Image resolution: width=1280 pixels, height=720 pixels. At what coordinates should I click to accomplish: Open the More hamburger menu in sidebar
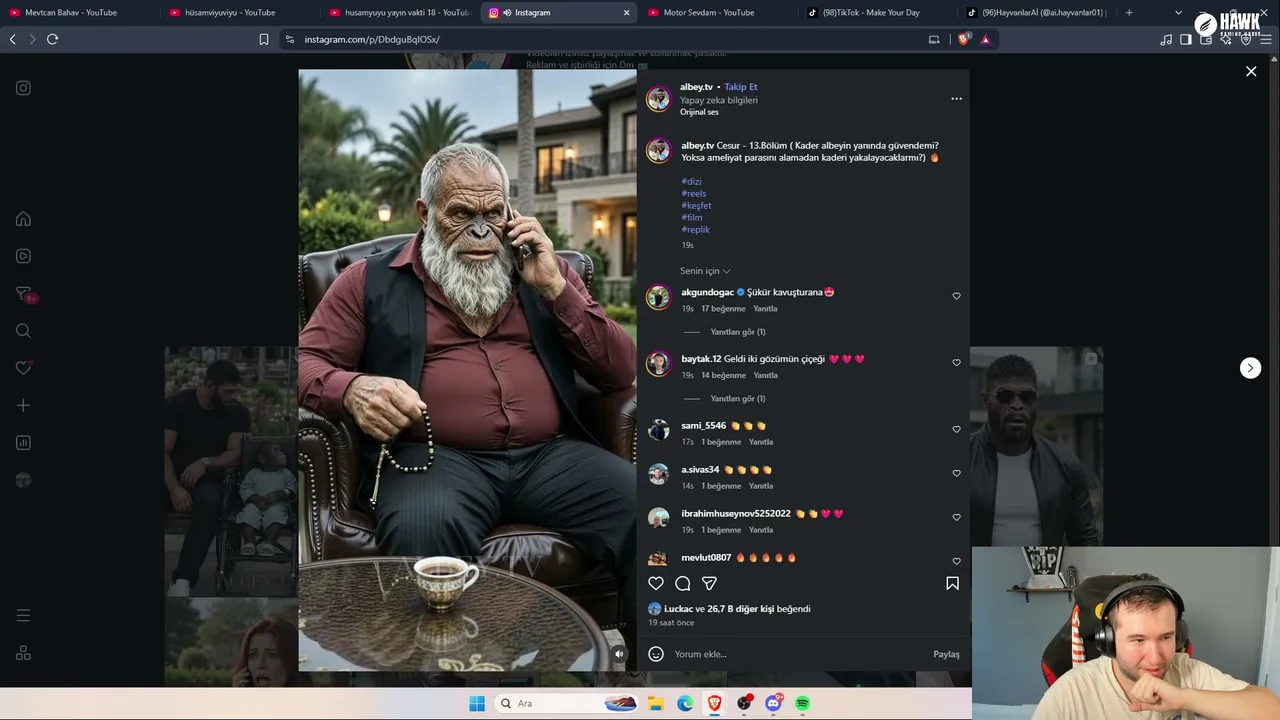click(x=23, y=616)
